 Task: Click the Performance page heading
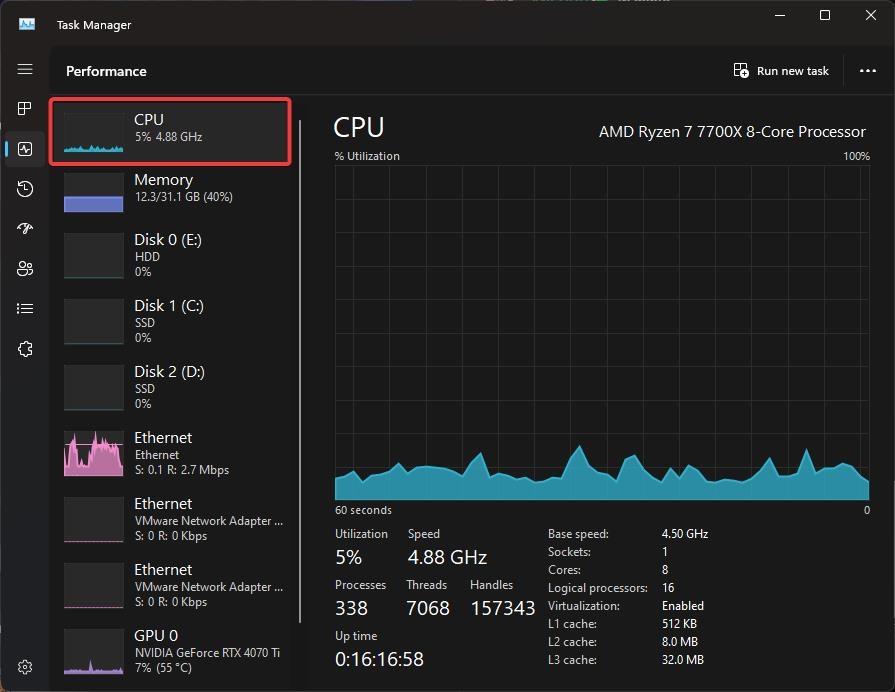click(106, 71)
